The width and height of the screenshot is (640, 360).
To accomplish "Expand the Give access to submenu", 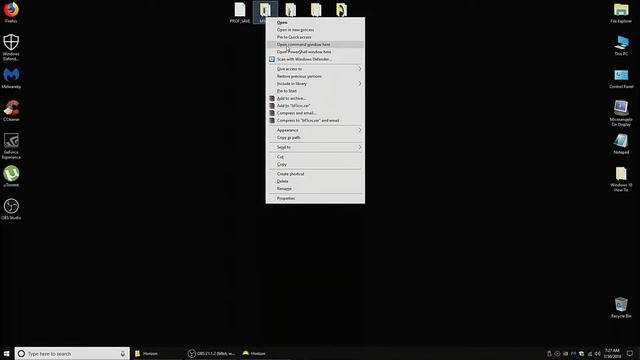I will tap(315, 69).
